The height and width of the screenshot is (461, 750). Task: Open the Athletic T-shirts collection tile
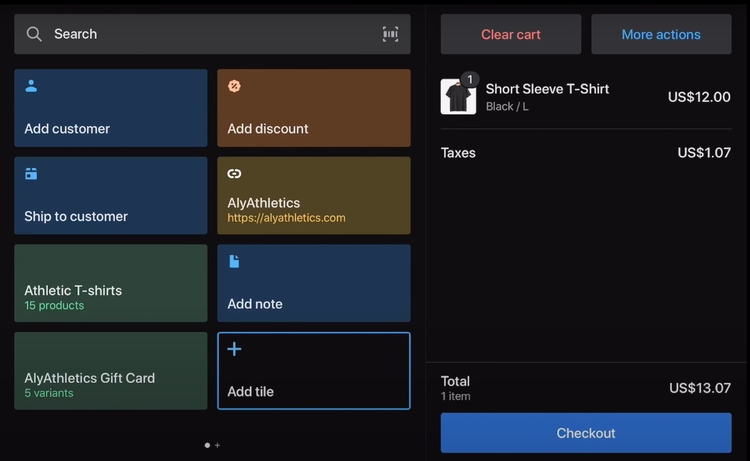tap(111, 283)
